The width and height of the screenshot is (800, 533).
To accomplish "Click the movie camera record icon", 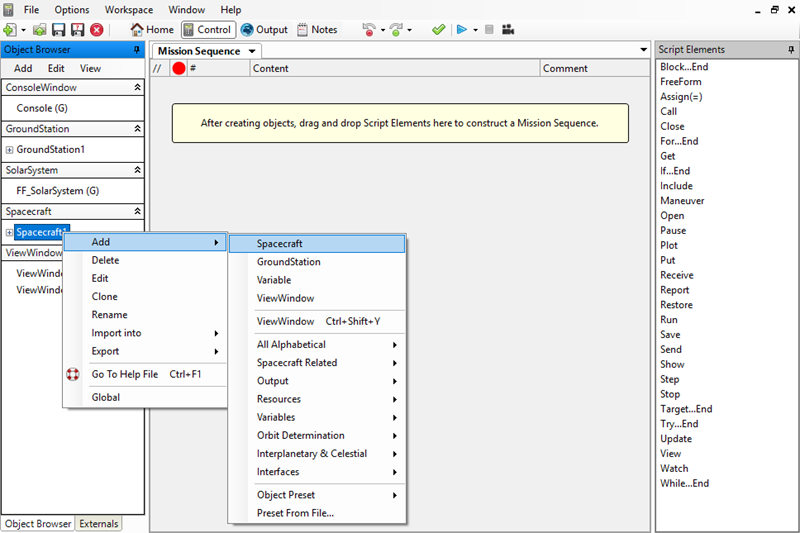I will [508, 30].
